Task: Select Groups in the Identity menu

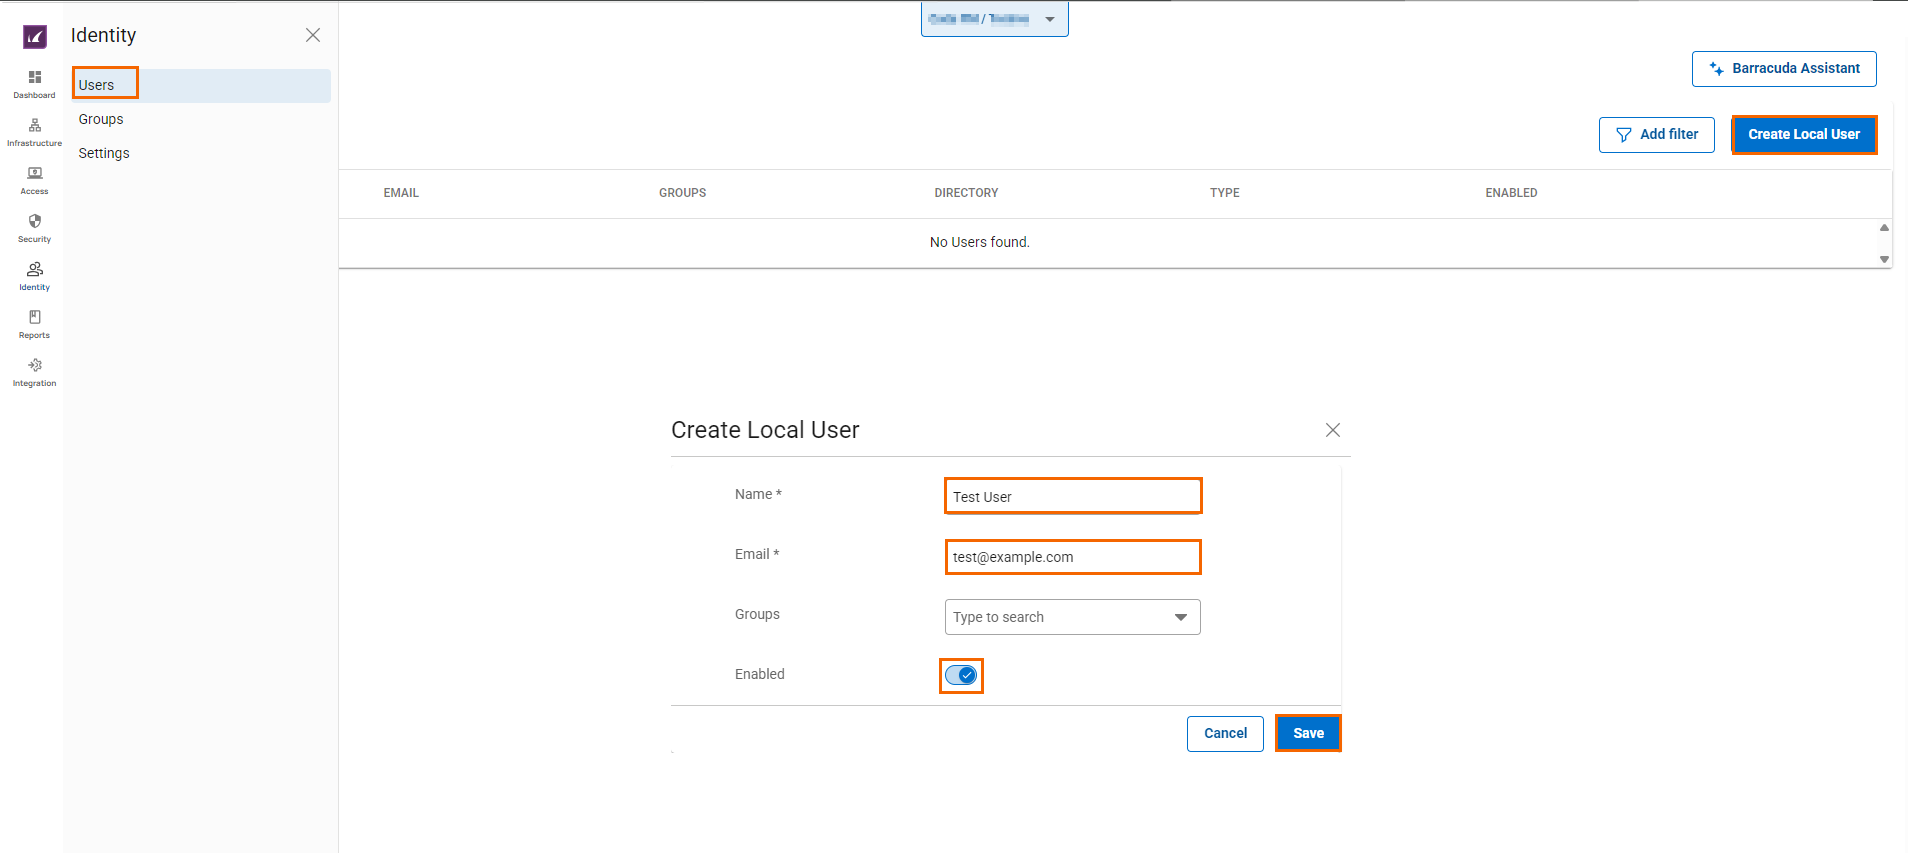Action: 101,119
